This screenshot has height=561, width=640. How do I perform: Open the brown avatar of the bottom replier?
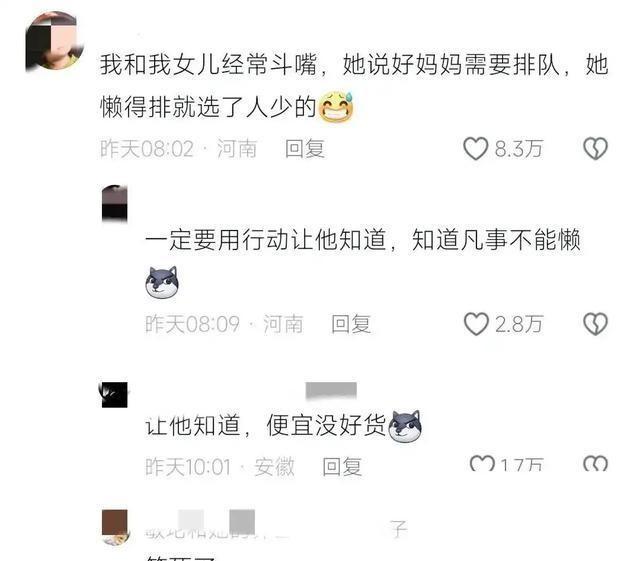tap(115, 527)
